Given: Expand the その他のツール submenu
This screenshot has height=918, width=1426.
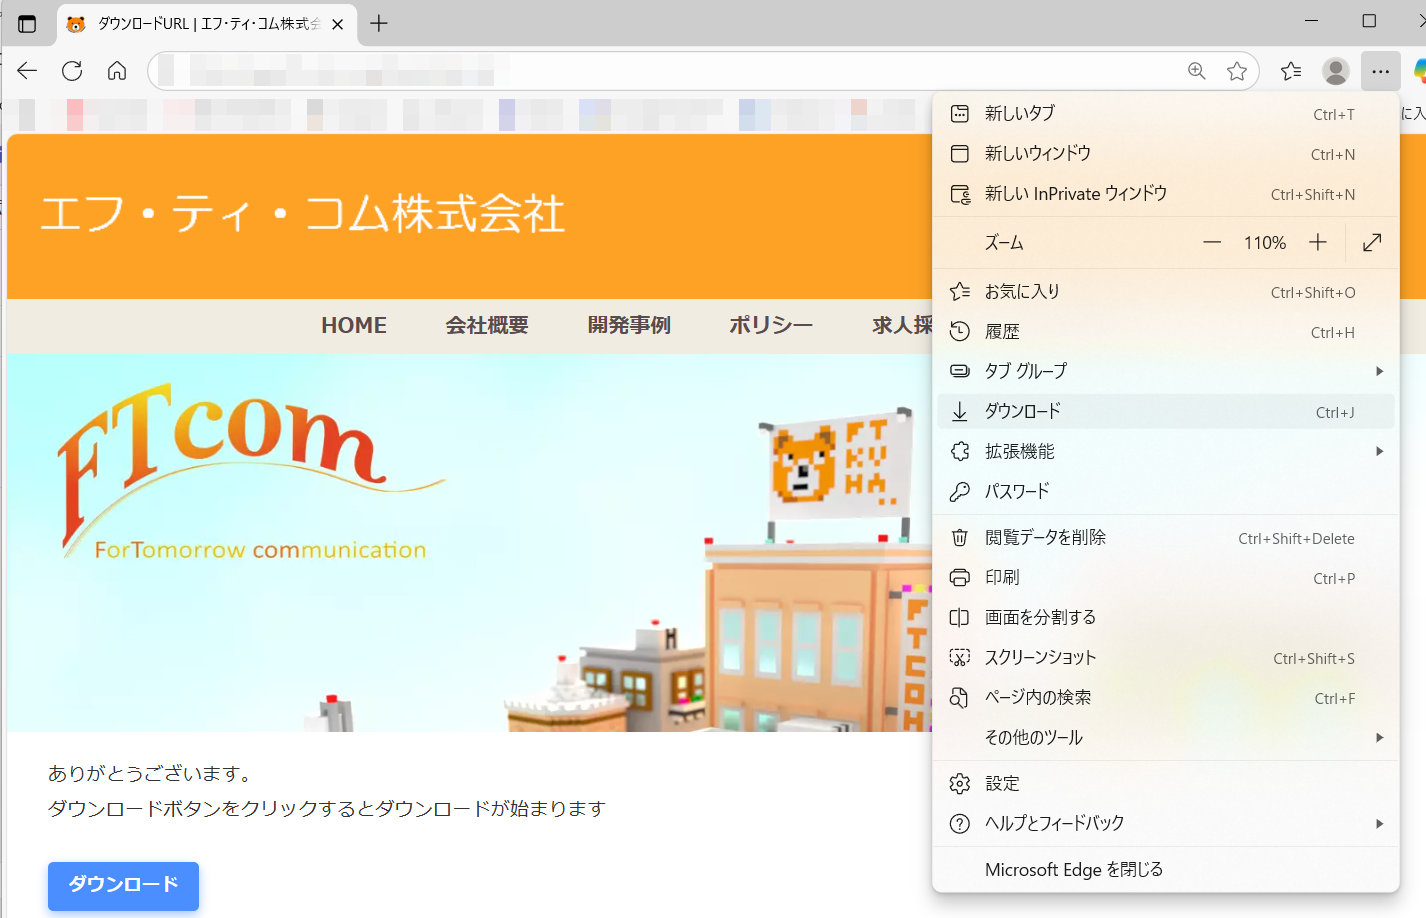Looking at the screenshot, I should [1379, 738].
